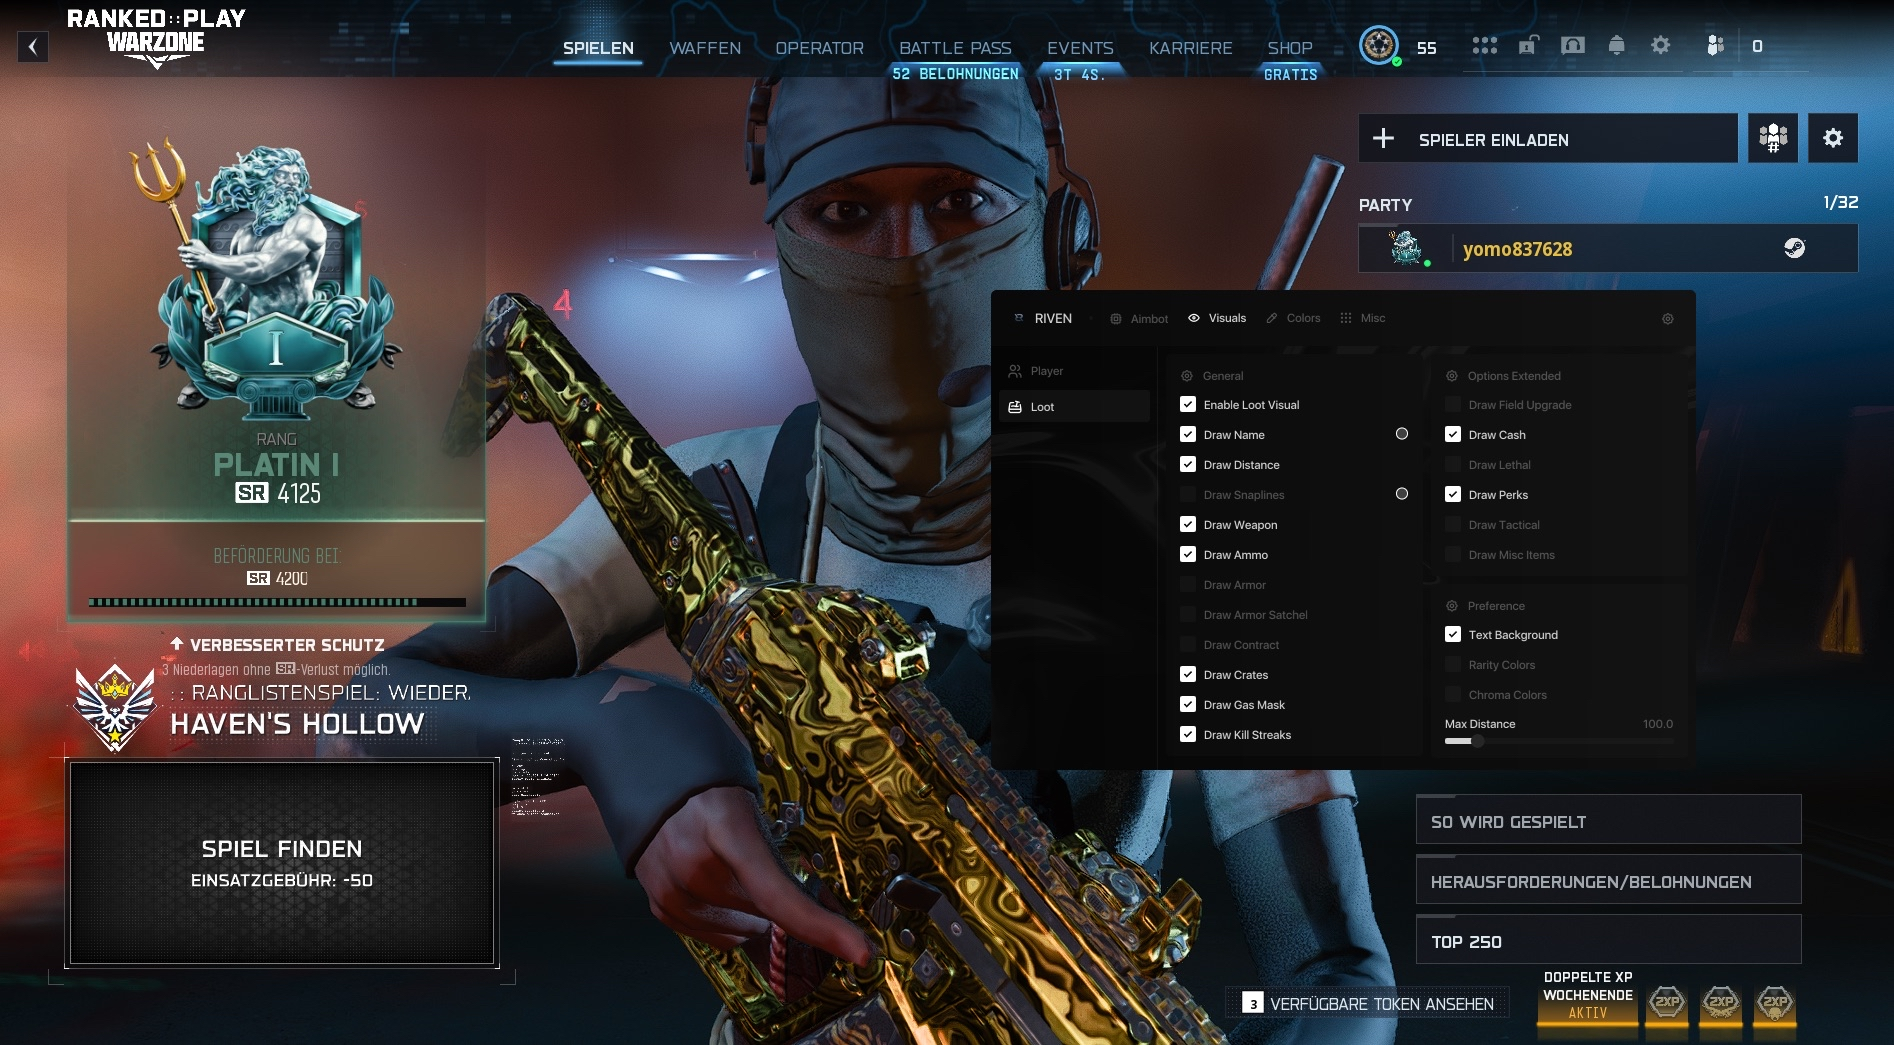Viewport: 1894px width, 1045px height.
Task: Click the SPIEL FINDEN button
Action: pyautogui.click(x=282, y=863)
